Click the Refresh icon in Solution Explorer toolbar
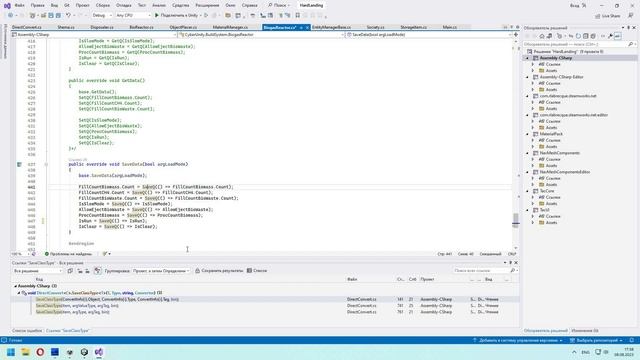Viewport: 640px width, 360px height. [578, 36]
